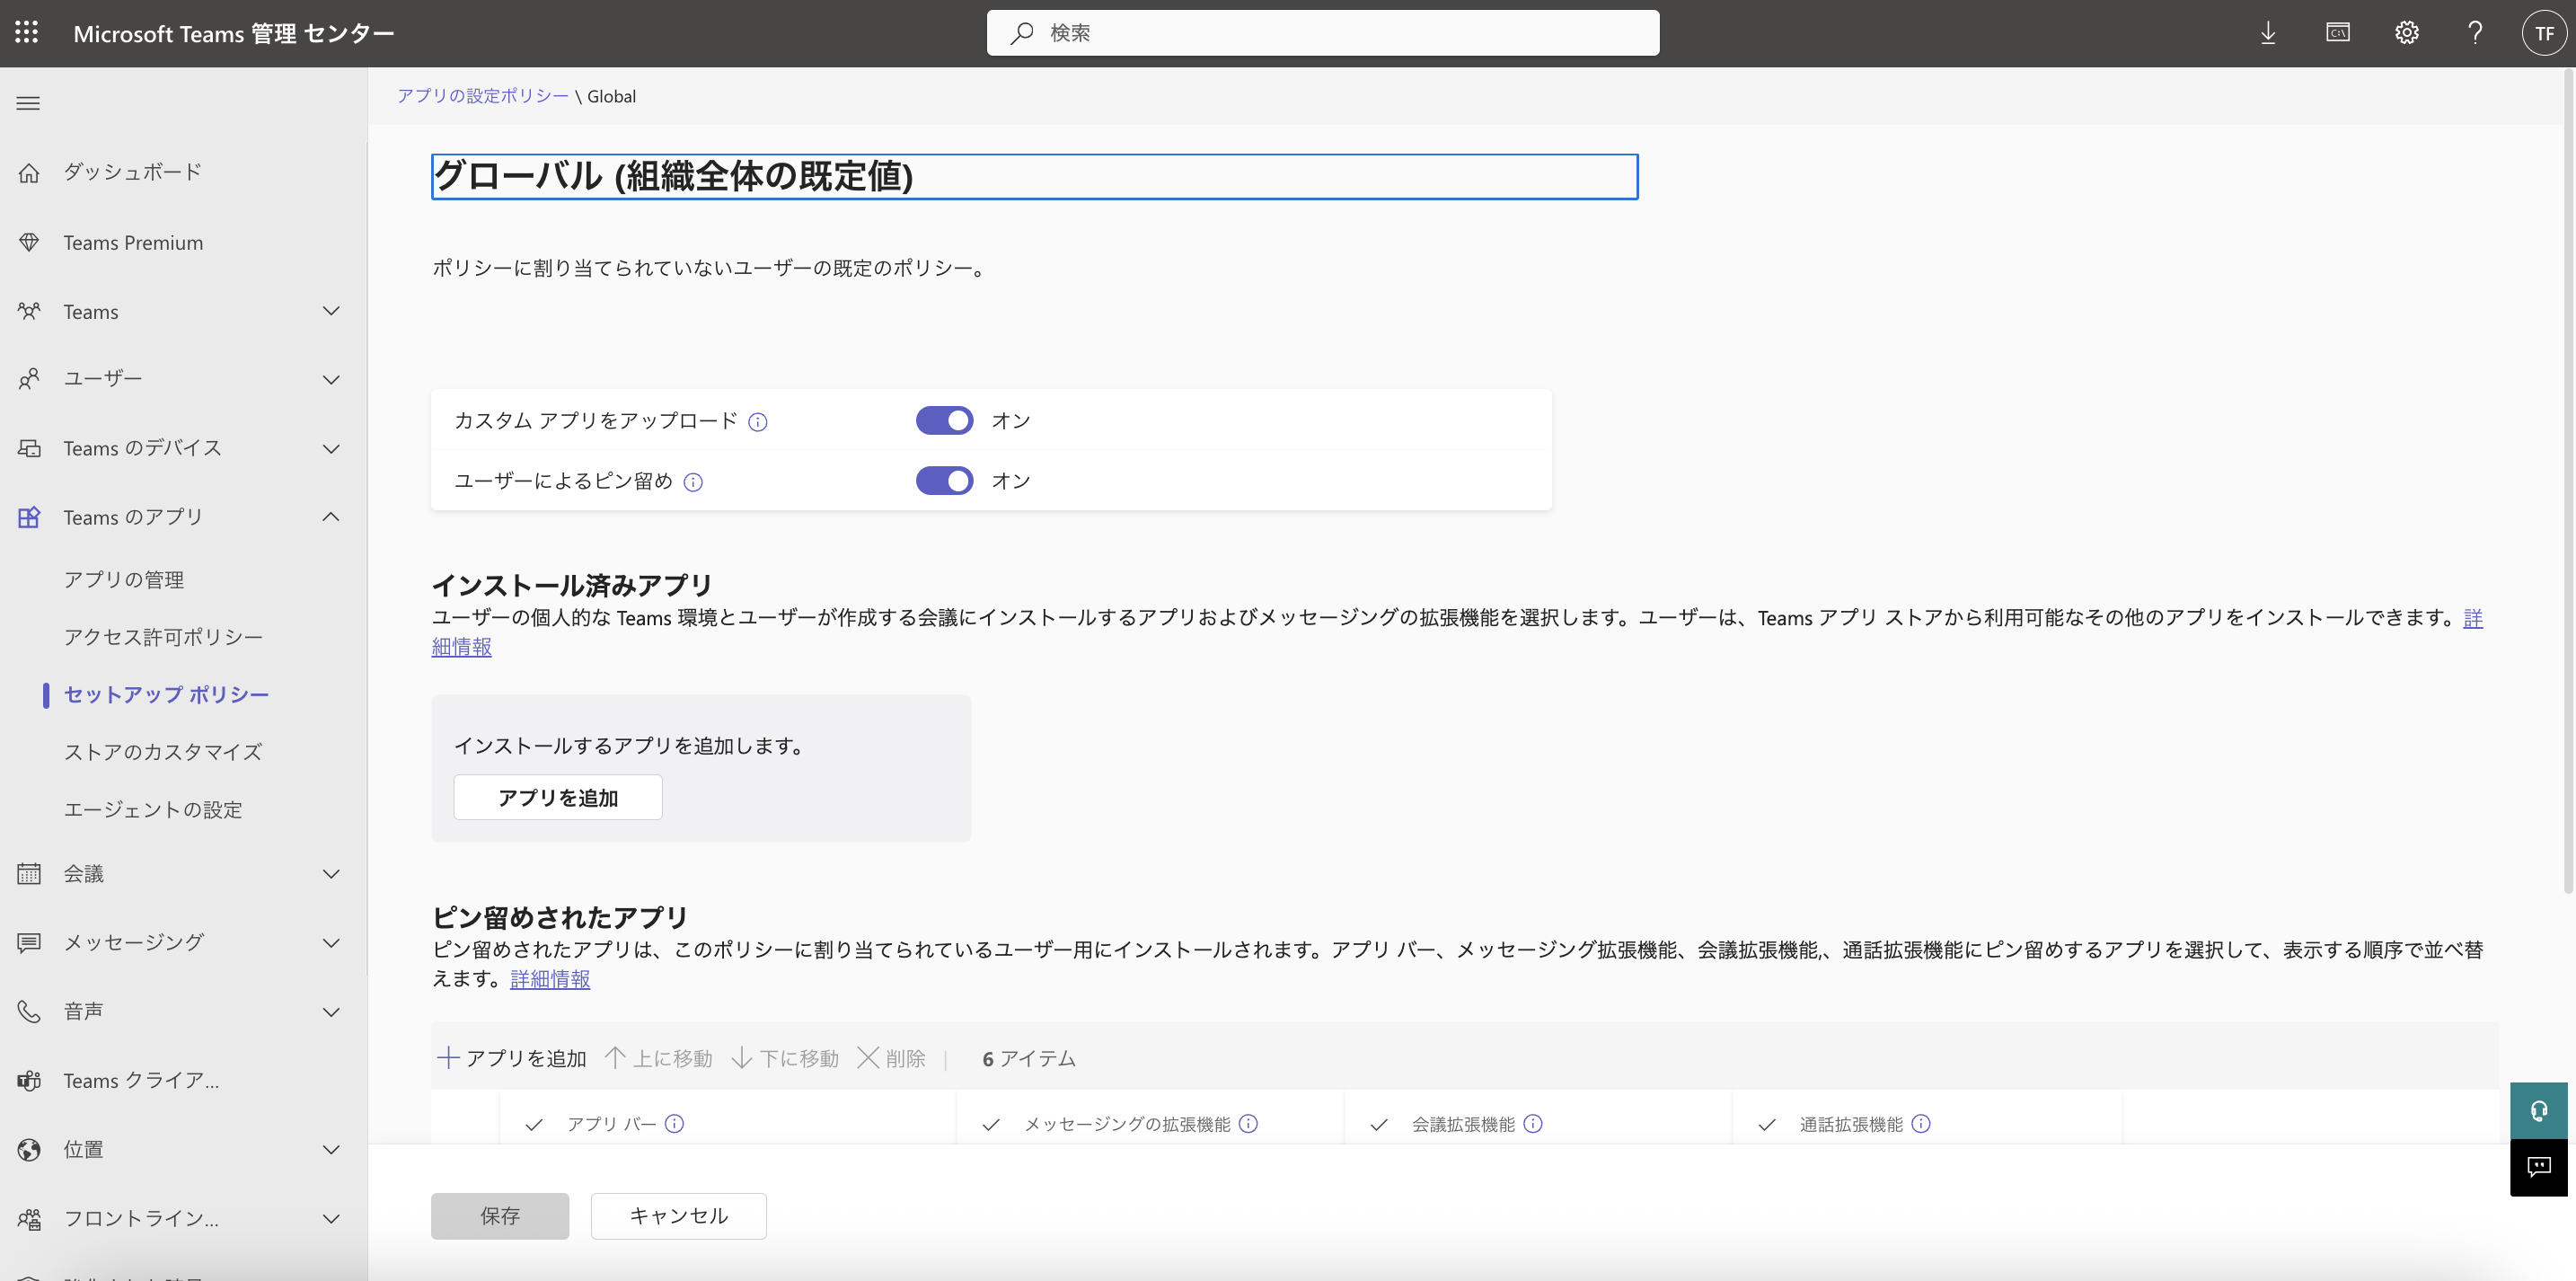Click info icon beside カスタム アプリをアップロード

tap(758, 422)
